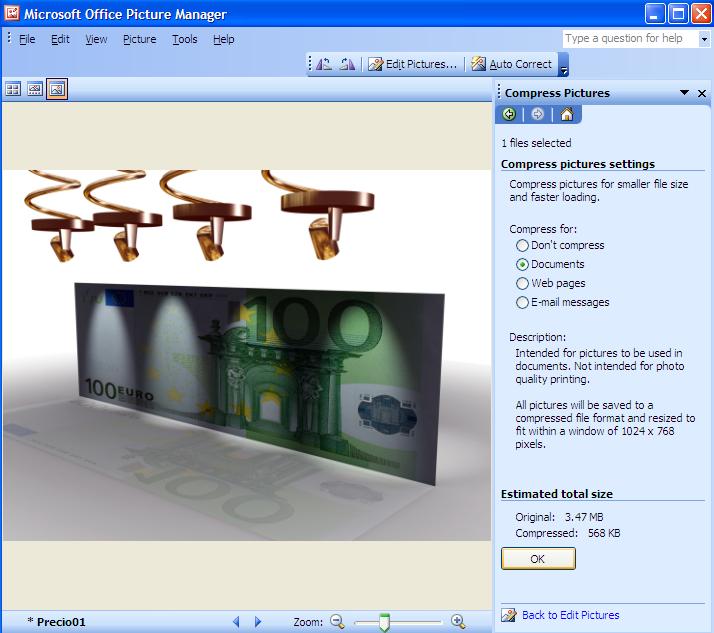Image resolution: width=714 pixels, height=633 pixels.
Task: Switch to Filmstrip view
Action: pyautogui.click(x=35, y=89)
